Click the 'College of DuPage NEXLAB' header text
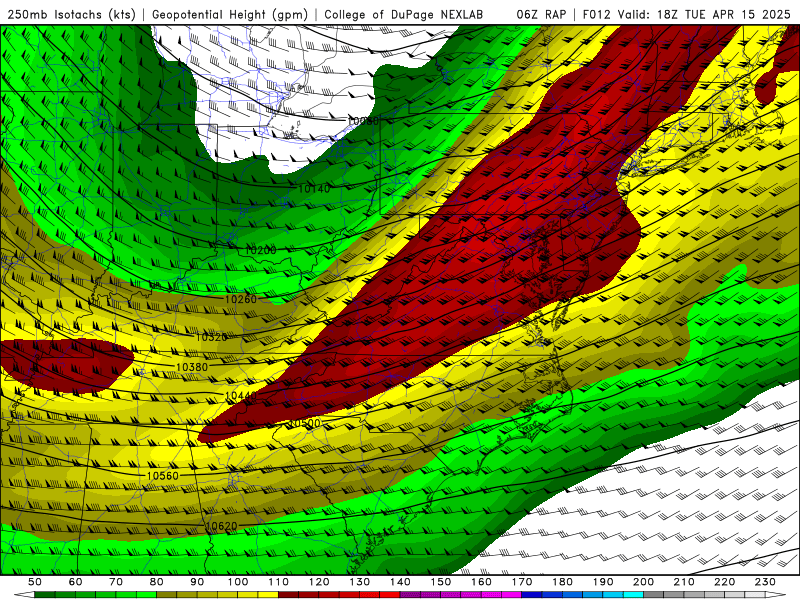Screen dimensions: 800x600 tap(403, 14)
